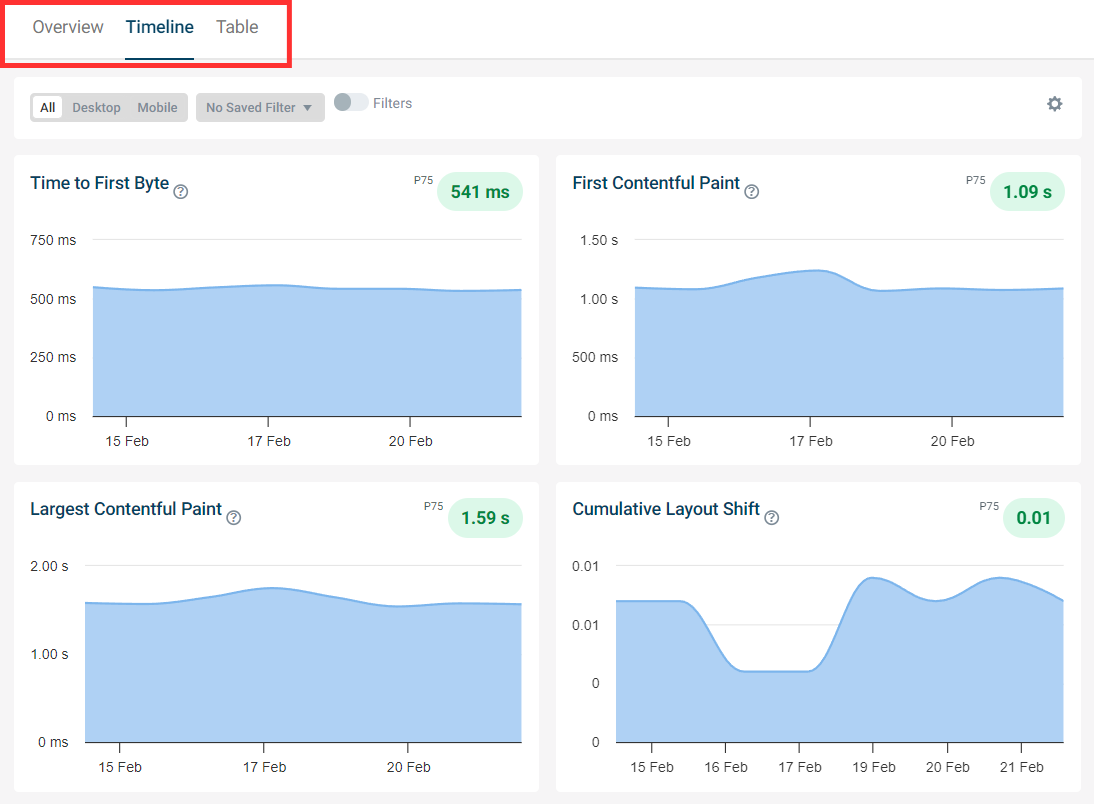Click the Largest Contentful Paint question mark
The image size is (1094, 804).
click(233, 517)
